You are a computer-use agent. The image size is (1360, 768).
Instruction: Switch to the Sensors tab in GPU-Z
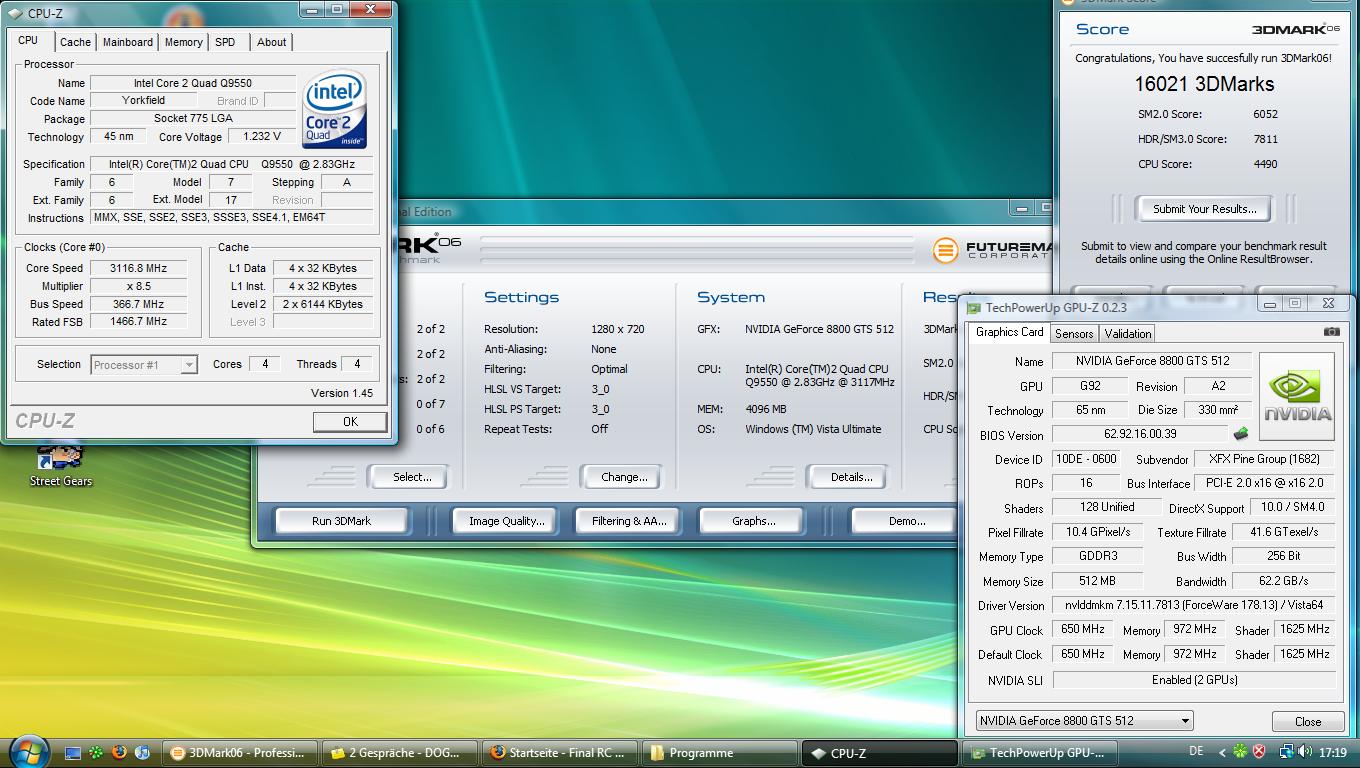coord(1074,334)
